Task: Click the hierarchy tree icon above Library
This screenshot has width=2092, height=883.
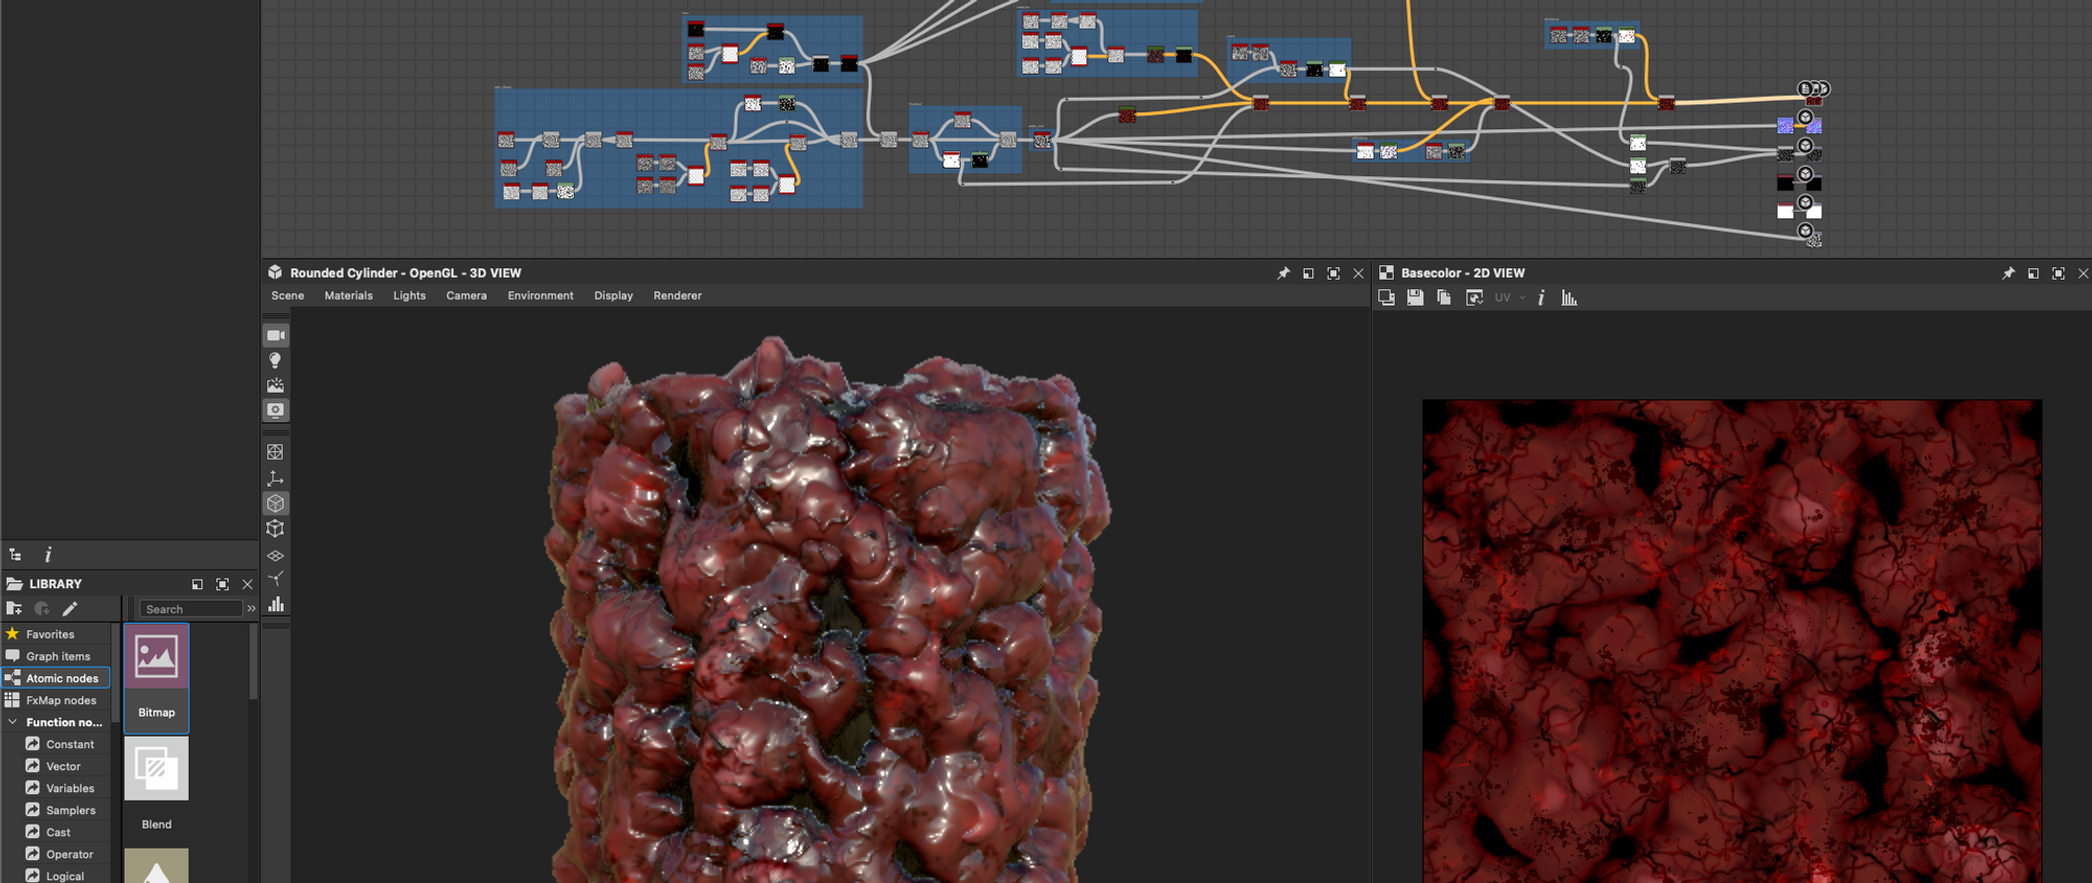Action: click(x=15, y=554)
